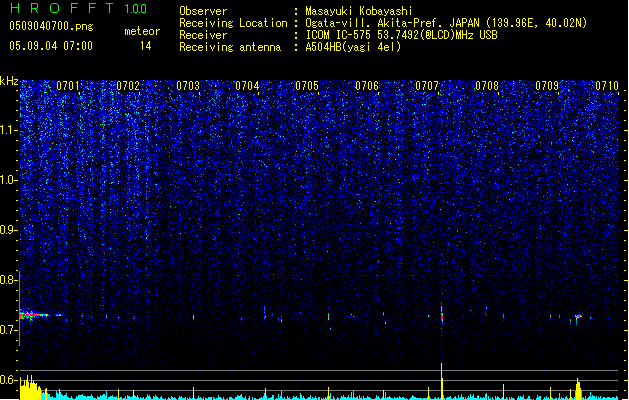
Task: Click the 0703 time marker
Action: 188,85
